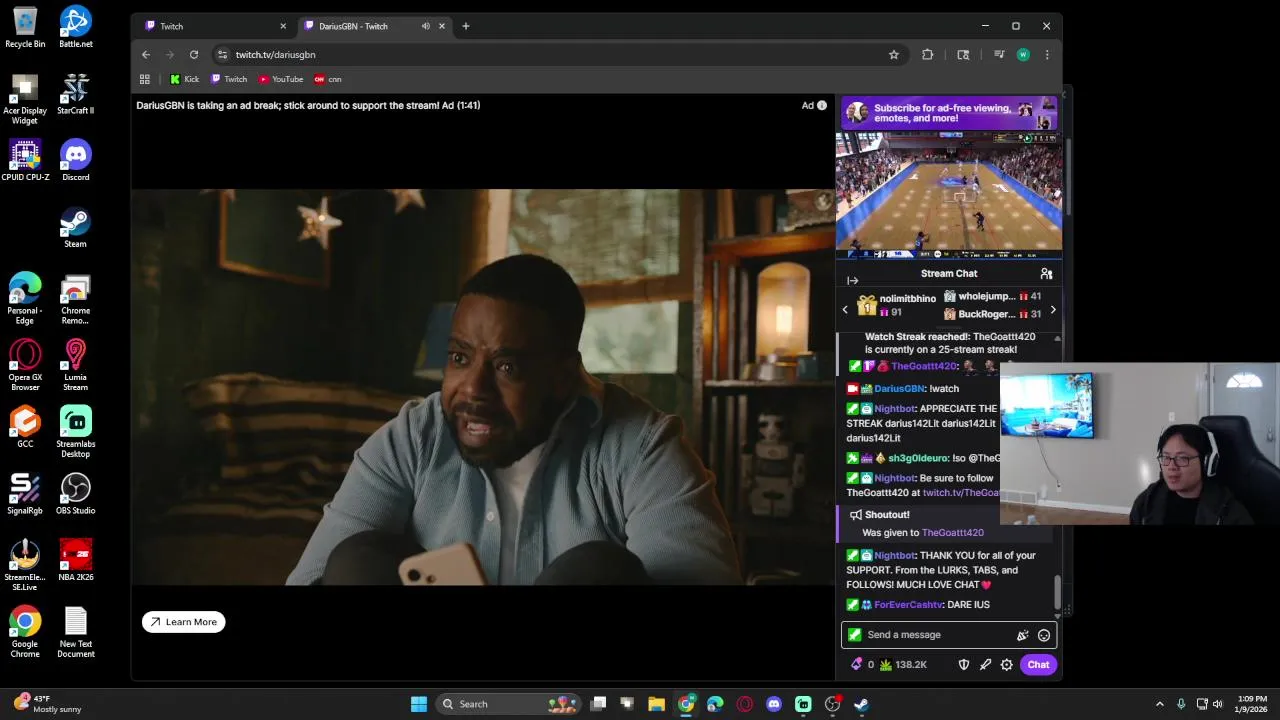The width and height of the screenshot is (1280, 720).
Task: Open the taskbar Search box
Action: 508,704
